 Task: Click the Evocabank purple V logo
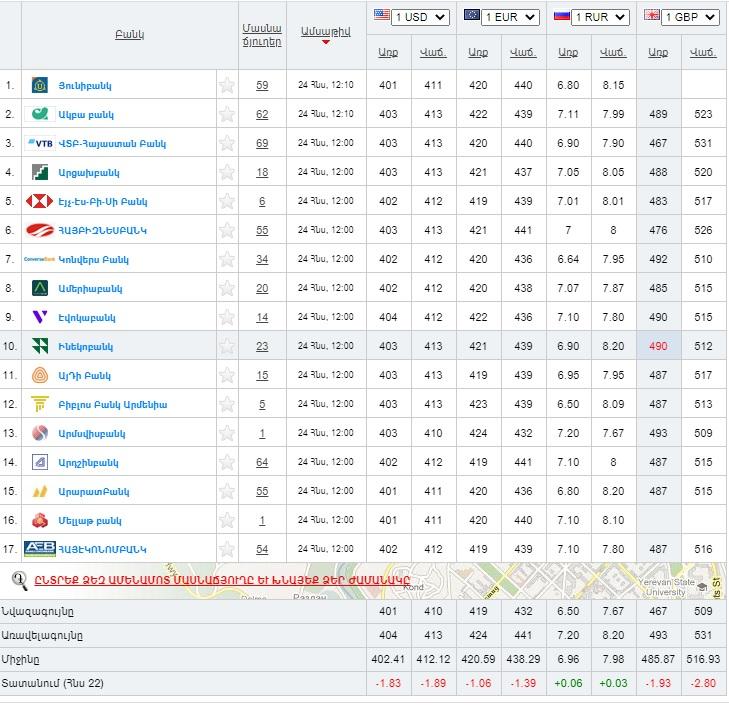40,318
